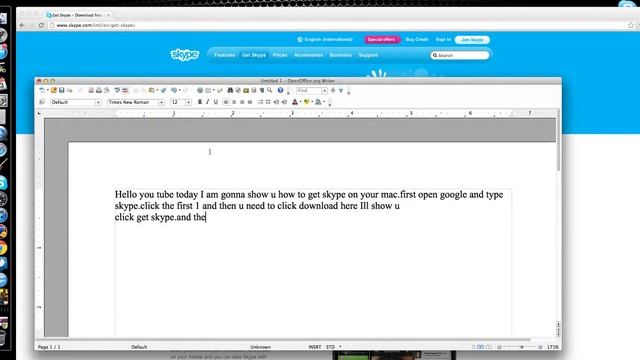Click the Special offers button
The image size is (640, 360).
pos(381,40)
